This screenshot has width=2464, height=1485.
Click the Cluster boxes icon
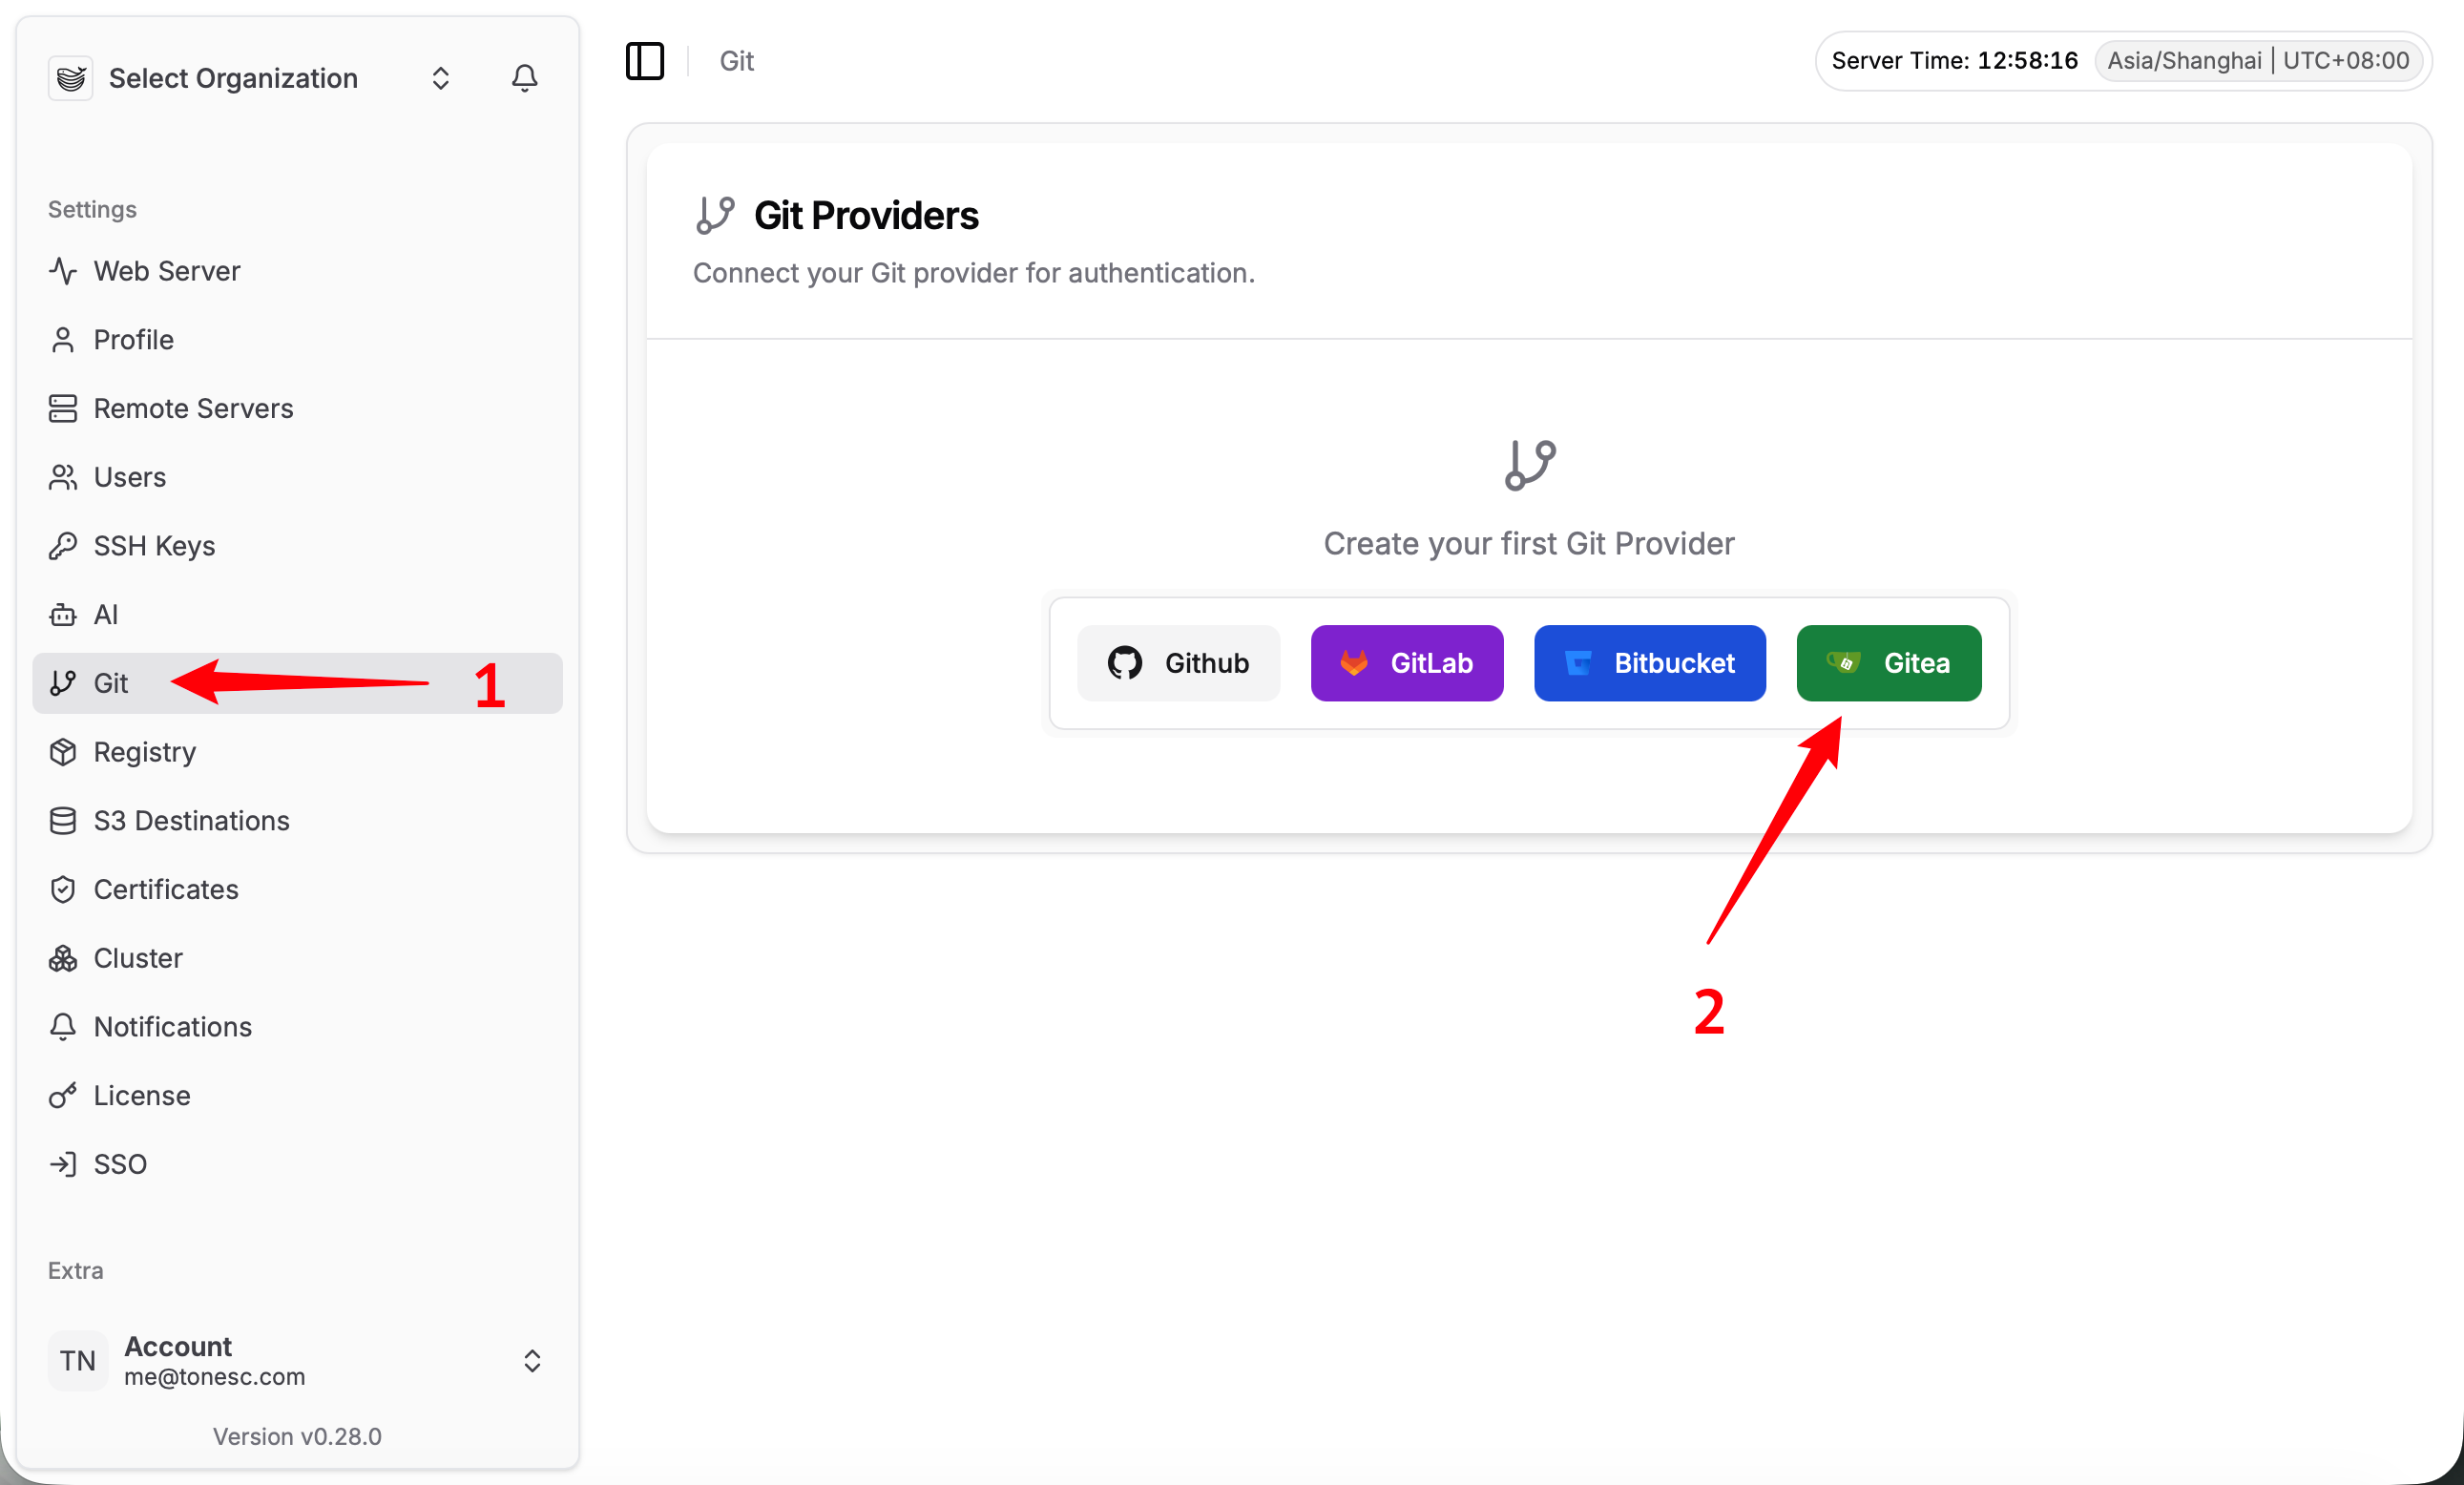63,958
